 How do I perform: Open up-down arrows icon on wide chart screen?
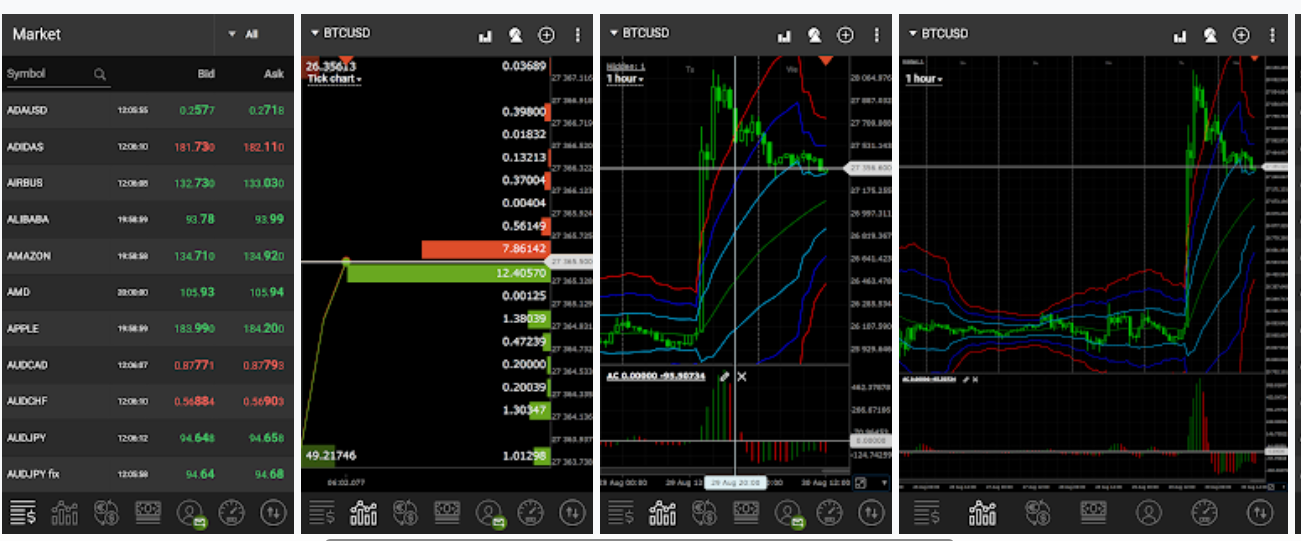[1260, 514]
